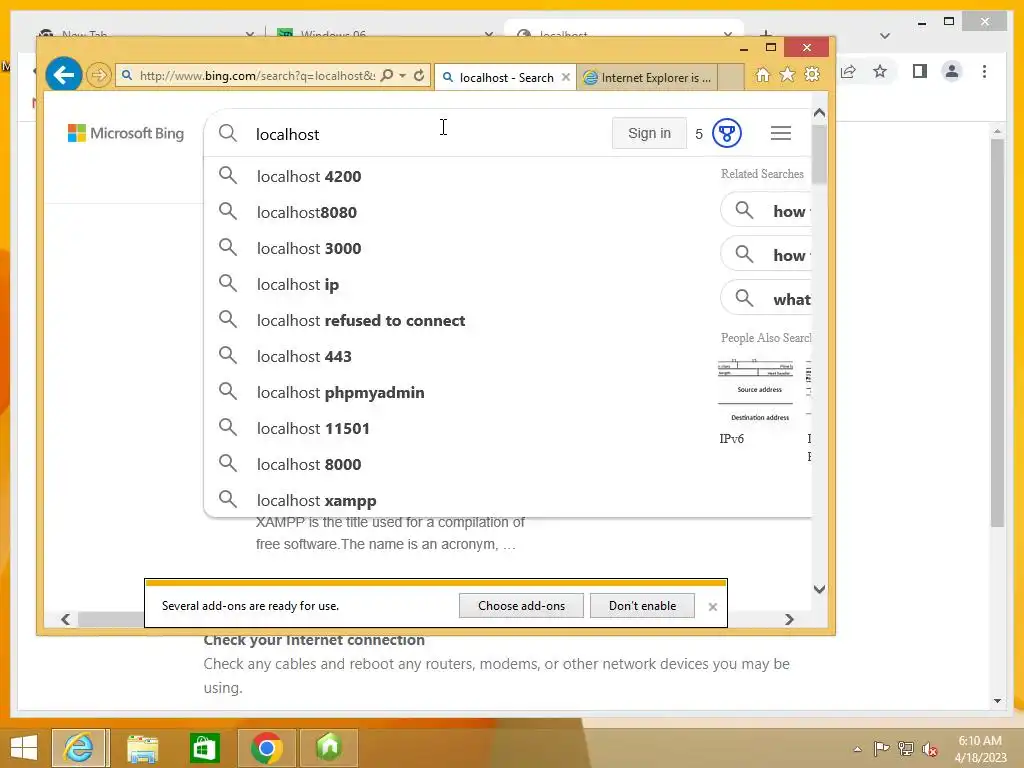The image size is (1024, 768).
Task: Open a new blank IE tab
Action: click(x=731, y=77)
